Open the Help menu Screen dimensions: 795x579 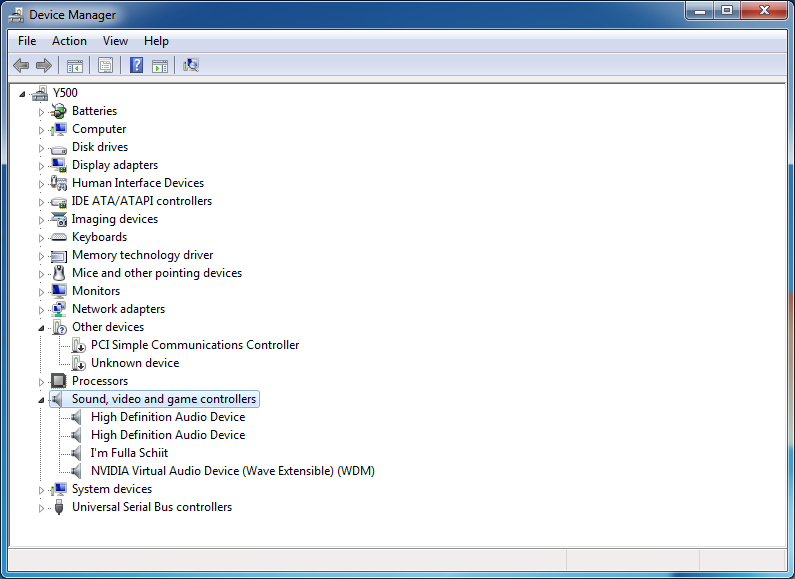coord(156,41)
